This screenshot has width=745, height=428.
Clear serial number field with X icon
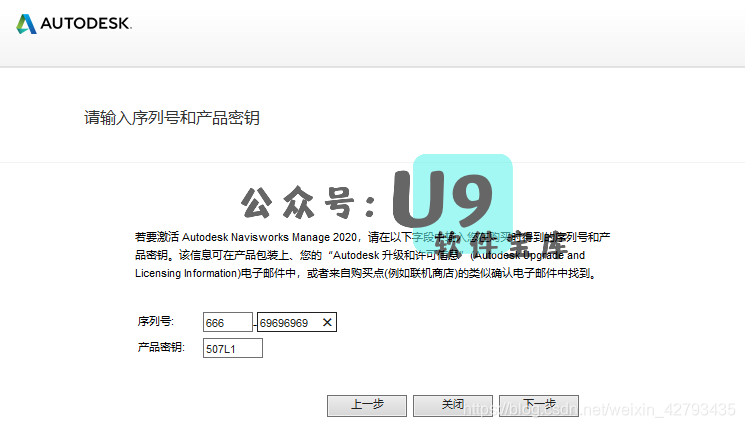coord(327,323)
